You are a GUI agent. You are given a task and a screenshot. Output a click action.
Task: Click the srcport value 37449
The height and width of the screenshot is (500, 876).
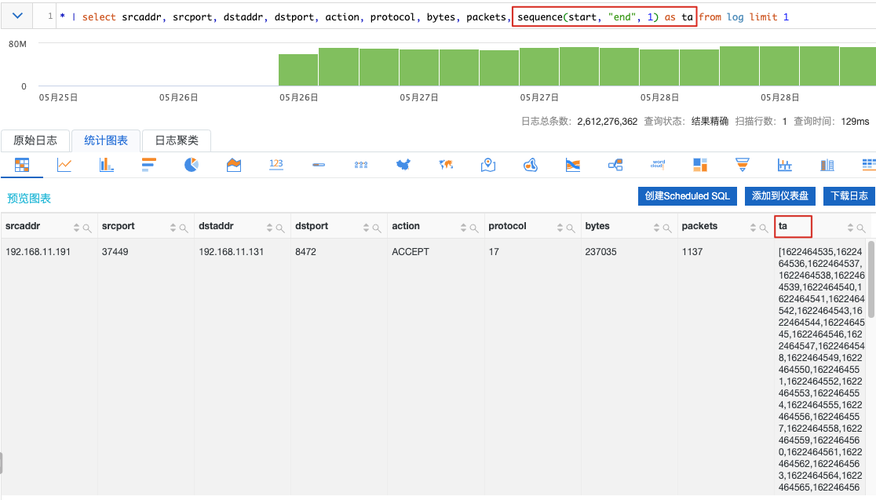pos(115,252)
